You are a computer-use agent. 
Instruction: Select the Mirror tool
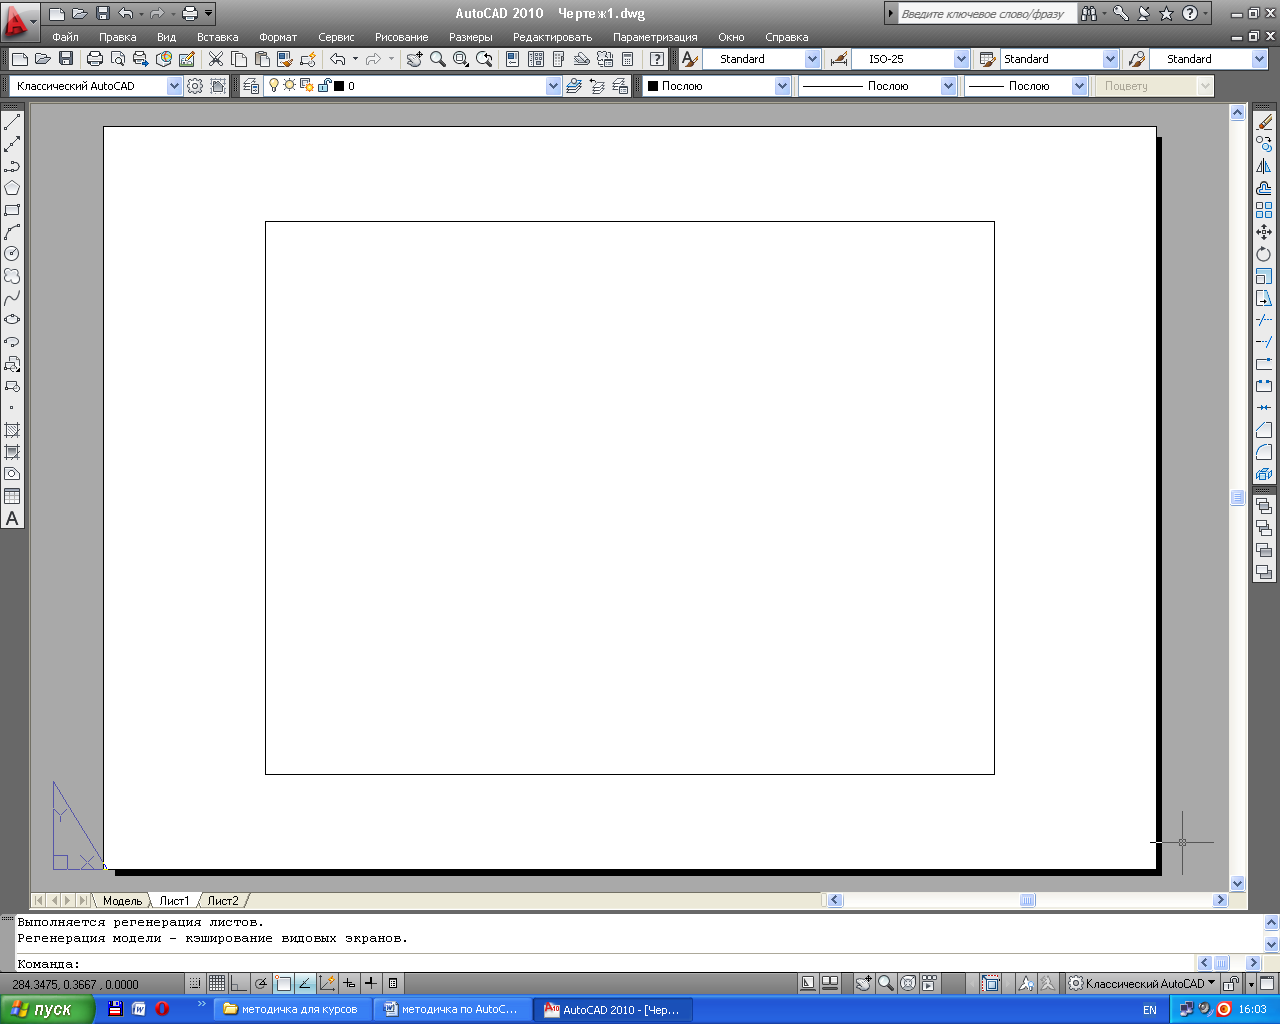click(x=1264, y=166)
